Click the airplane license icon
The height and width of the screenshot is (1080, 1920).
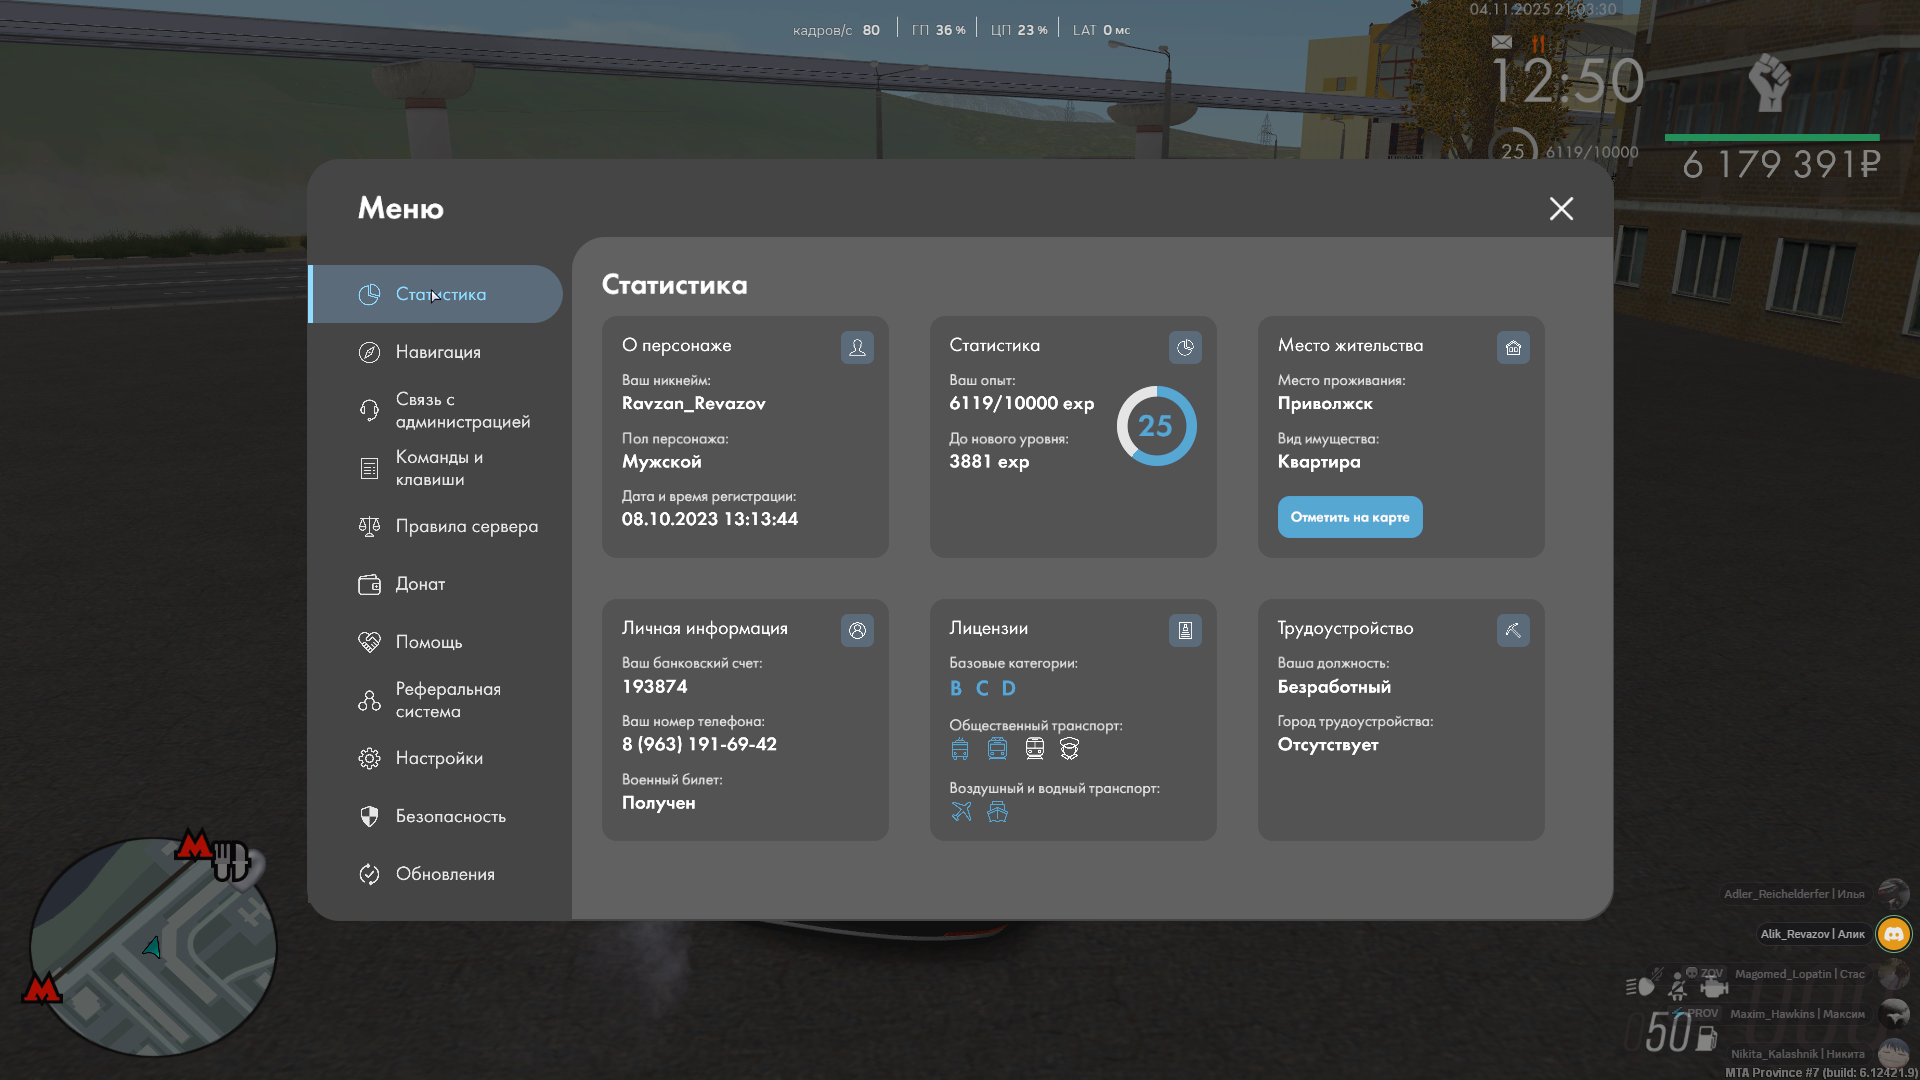(x=961, y=812)
